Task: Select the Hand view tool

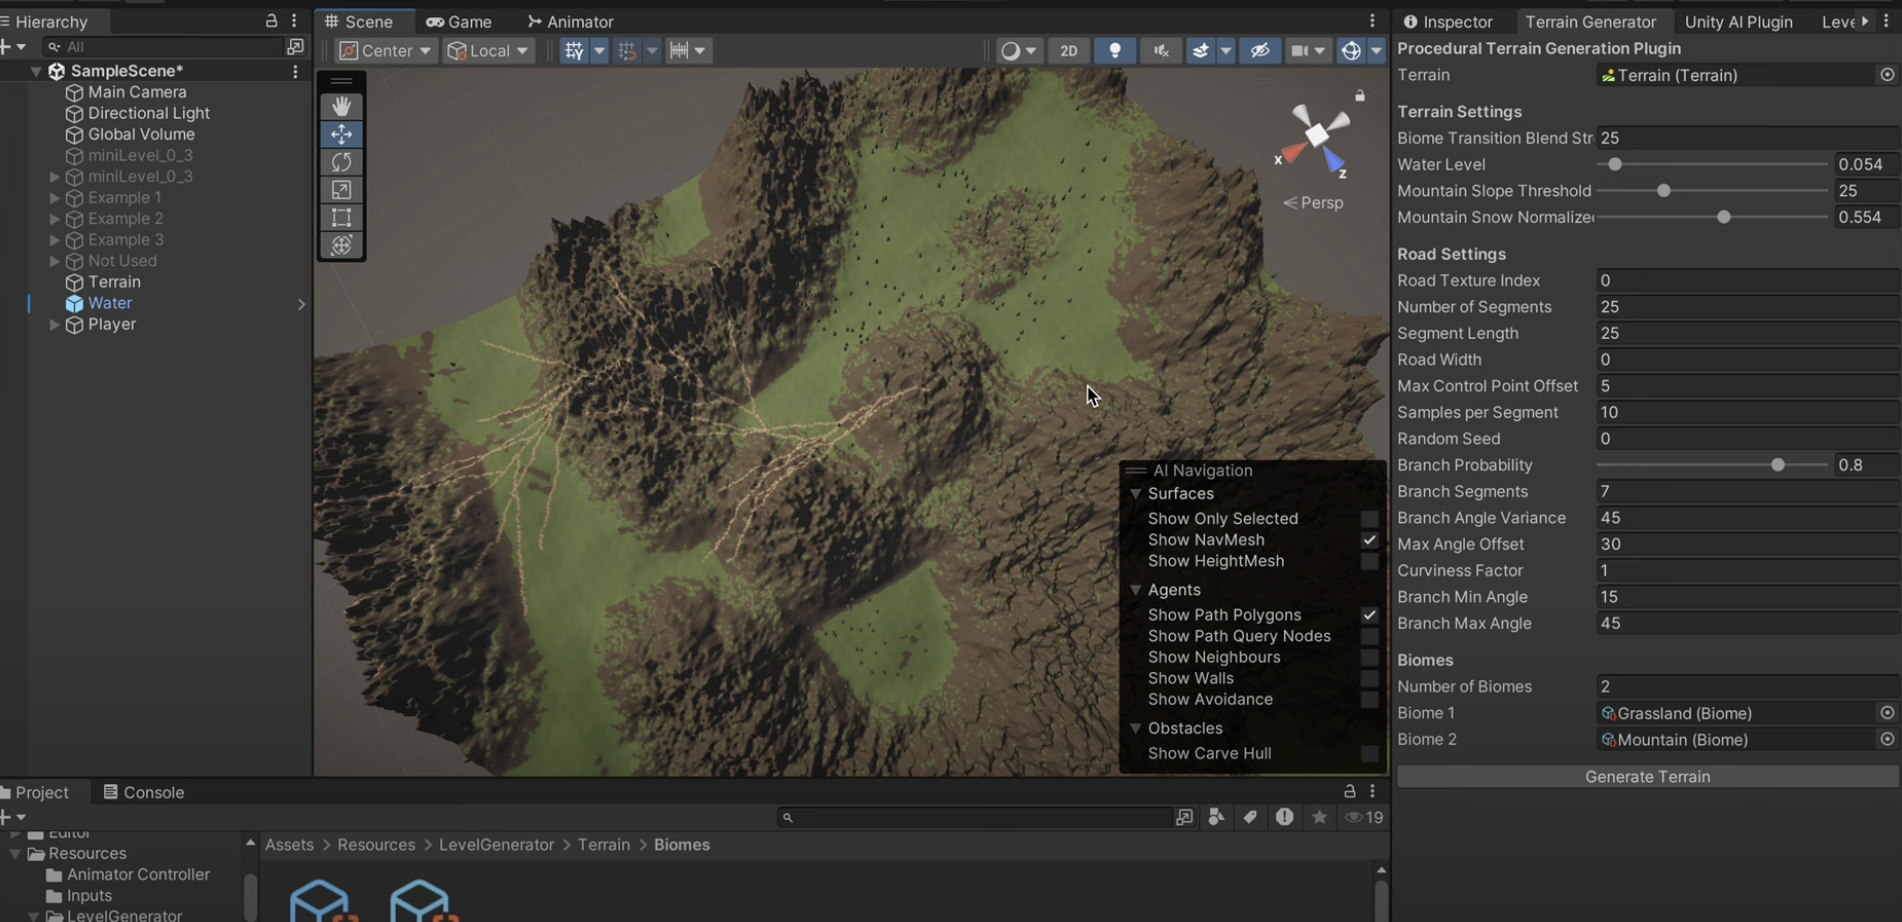Action: tap(341, 106)
